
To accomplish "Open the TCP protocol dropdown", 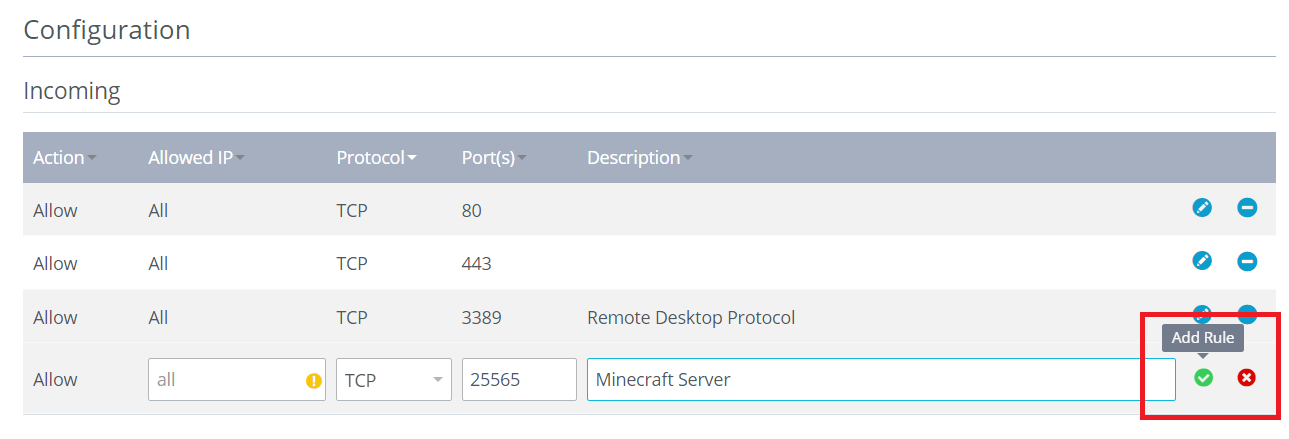I will click(393, 380).
